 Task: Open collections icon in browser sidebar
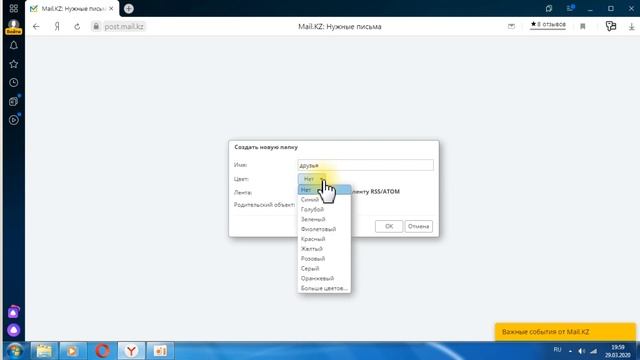coord(13,101)
